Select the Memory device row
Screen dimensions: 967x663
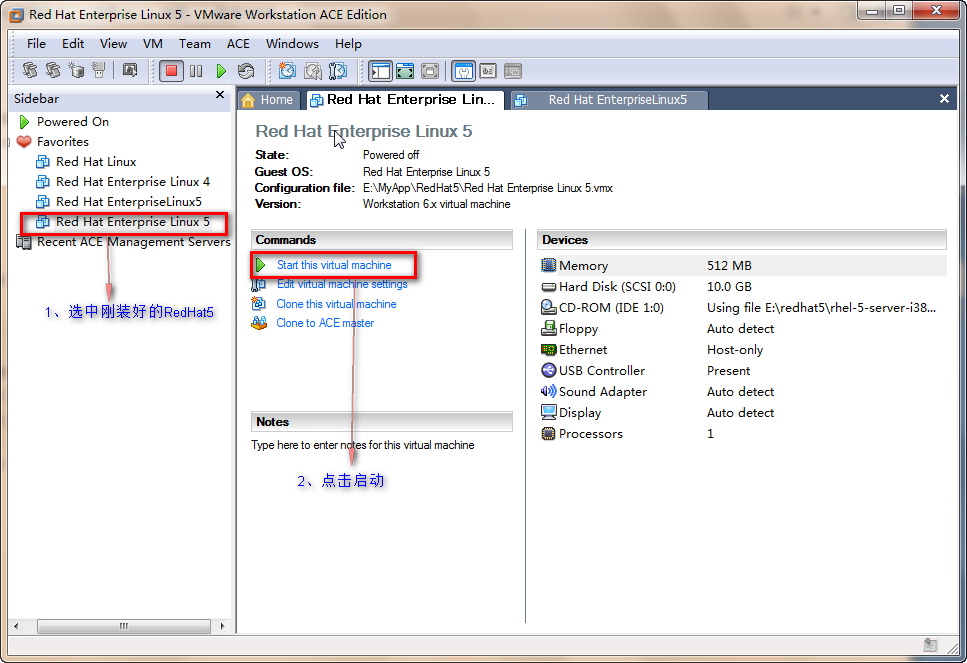(743, 266)
